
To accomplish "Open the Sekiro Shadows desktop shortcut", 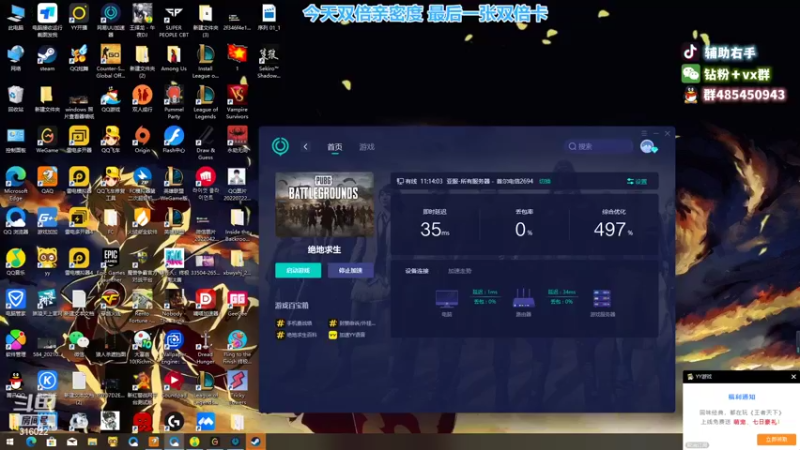I will coord(269,61).
